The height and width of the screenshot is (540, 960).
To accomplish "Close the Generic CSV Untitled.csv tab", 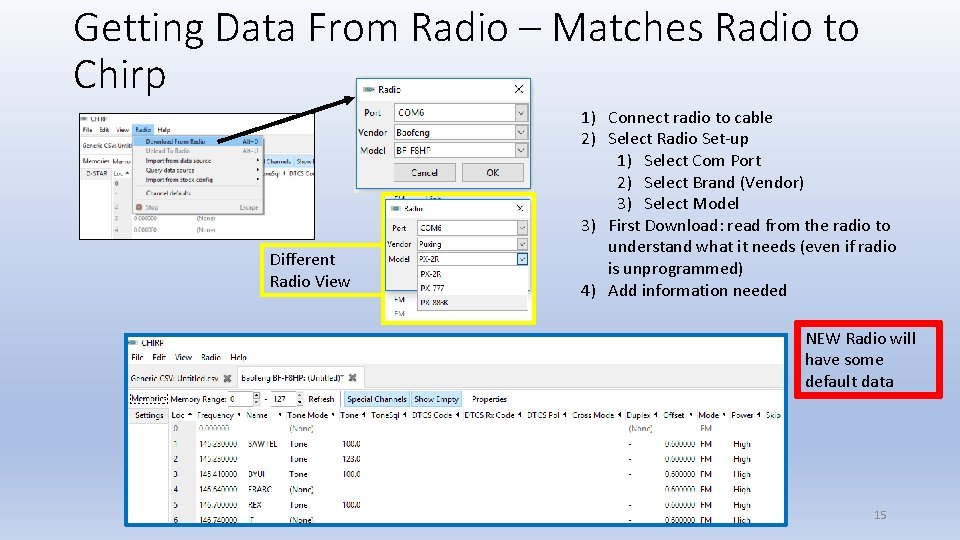I will [227, 378].
